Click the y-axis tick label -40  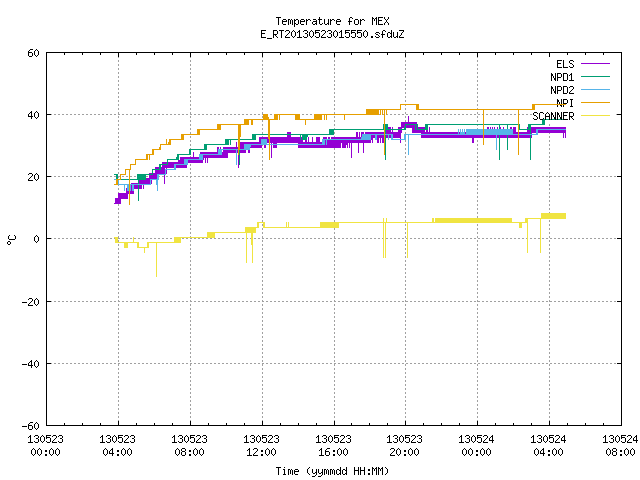pos(31,364)
